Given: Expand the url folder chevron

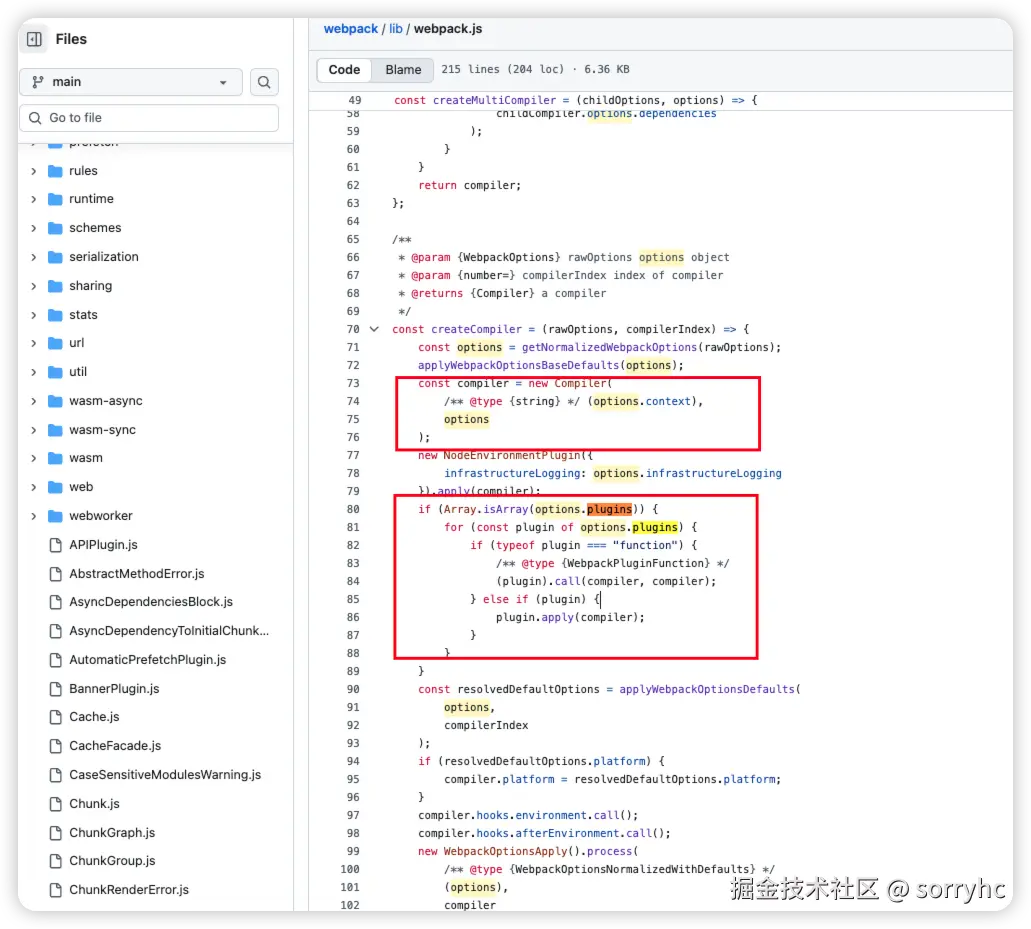Looking at the screenshot, I should [x=34, y=343].
